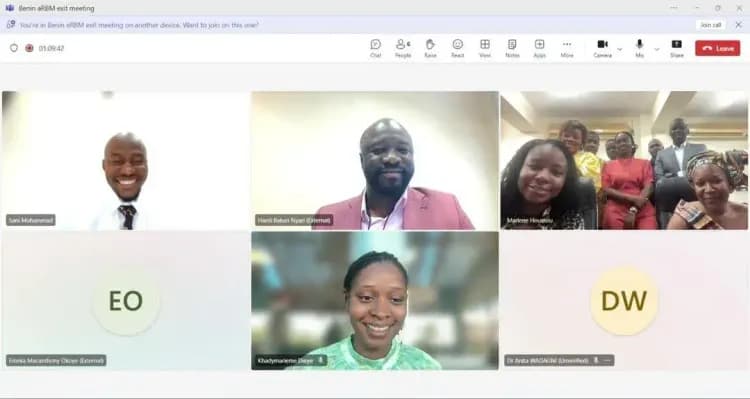Click the red Leave button
This screenshot has height=399, width=750.
(x=717, y=48)
